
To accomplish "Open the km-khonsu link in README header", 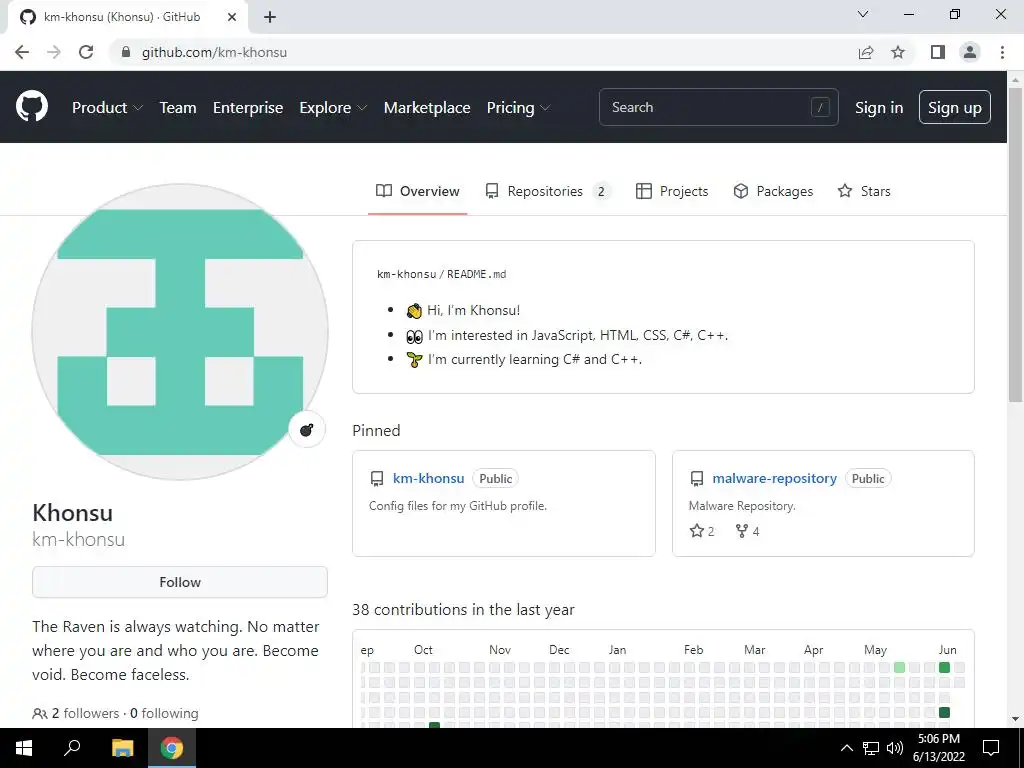I will pos(406,274).
